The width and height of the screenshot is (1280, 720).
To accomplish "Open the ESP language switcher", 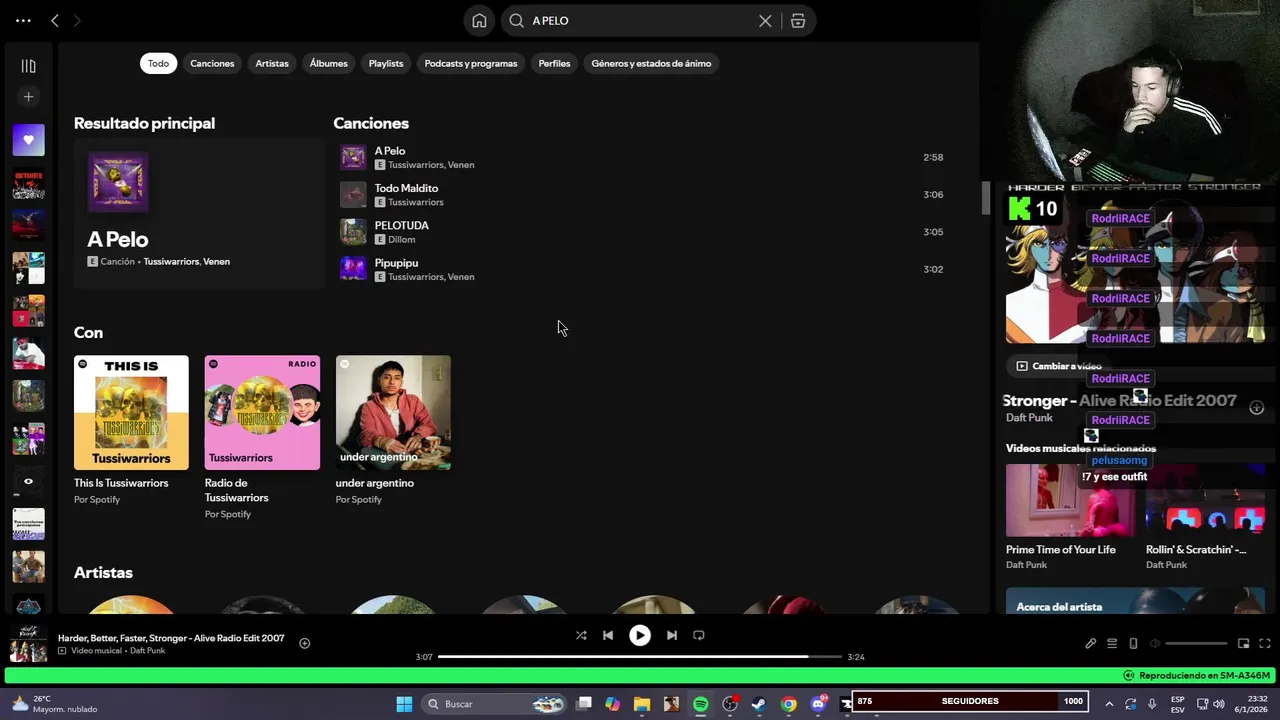I will 1178,704.
